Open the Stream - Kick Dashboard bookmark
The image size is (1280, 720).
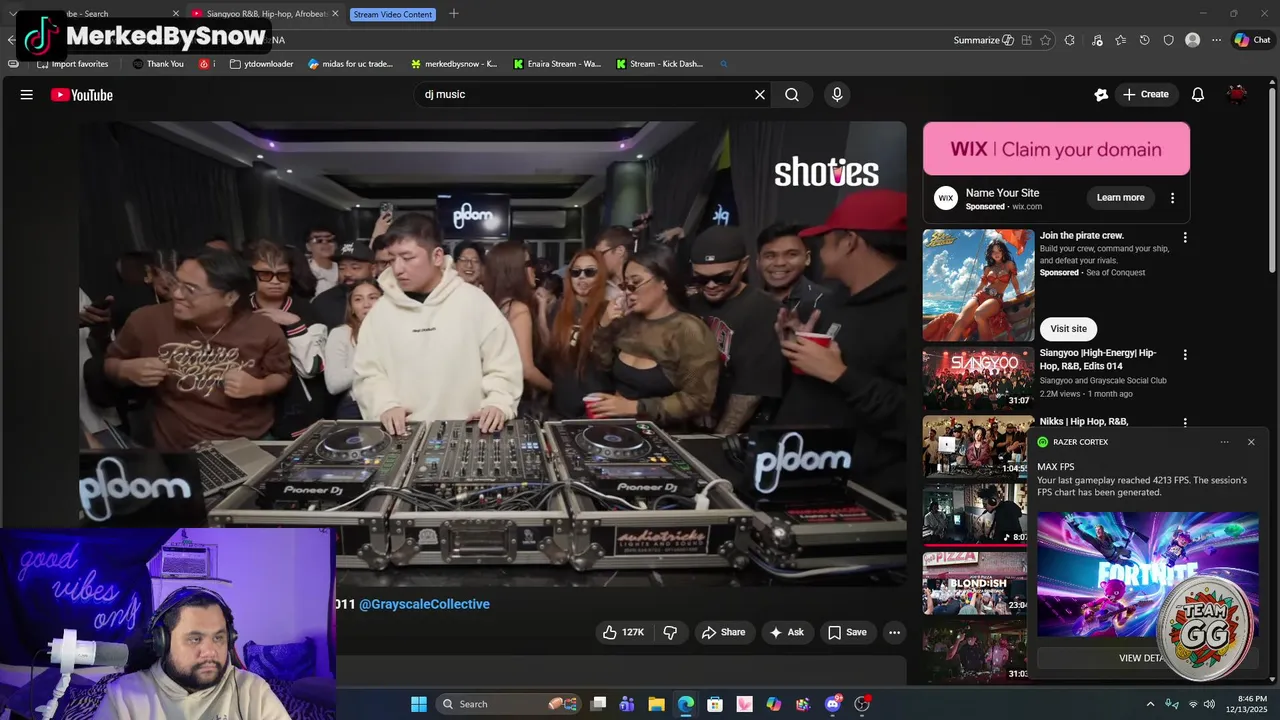[660, 64]
